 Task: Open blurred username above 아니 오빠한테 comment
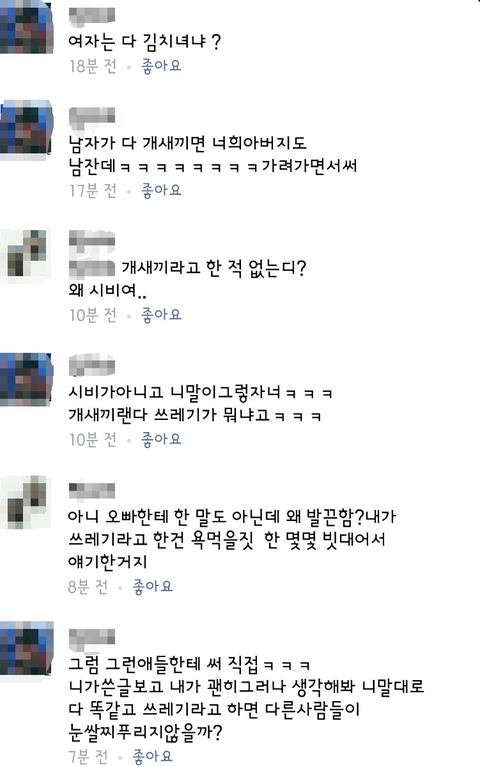pos(92,490)
